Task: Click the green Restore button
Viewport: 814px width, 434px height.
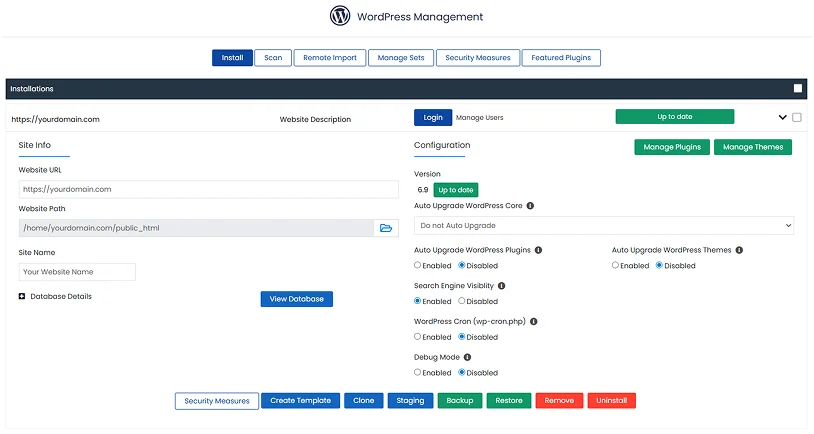Action: pos(509,400)
